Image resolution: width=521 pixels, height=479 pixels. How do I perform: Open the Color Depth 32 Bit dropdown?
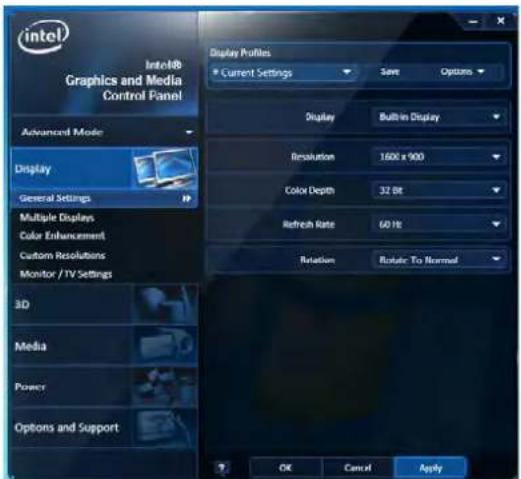coord(439,190)
